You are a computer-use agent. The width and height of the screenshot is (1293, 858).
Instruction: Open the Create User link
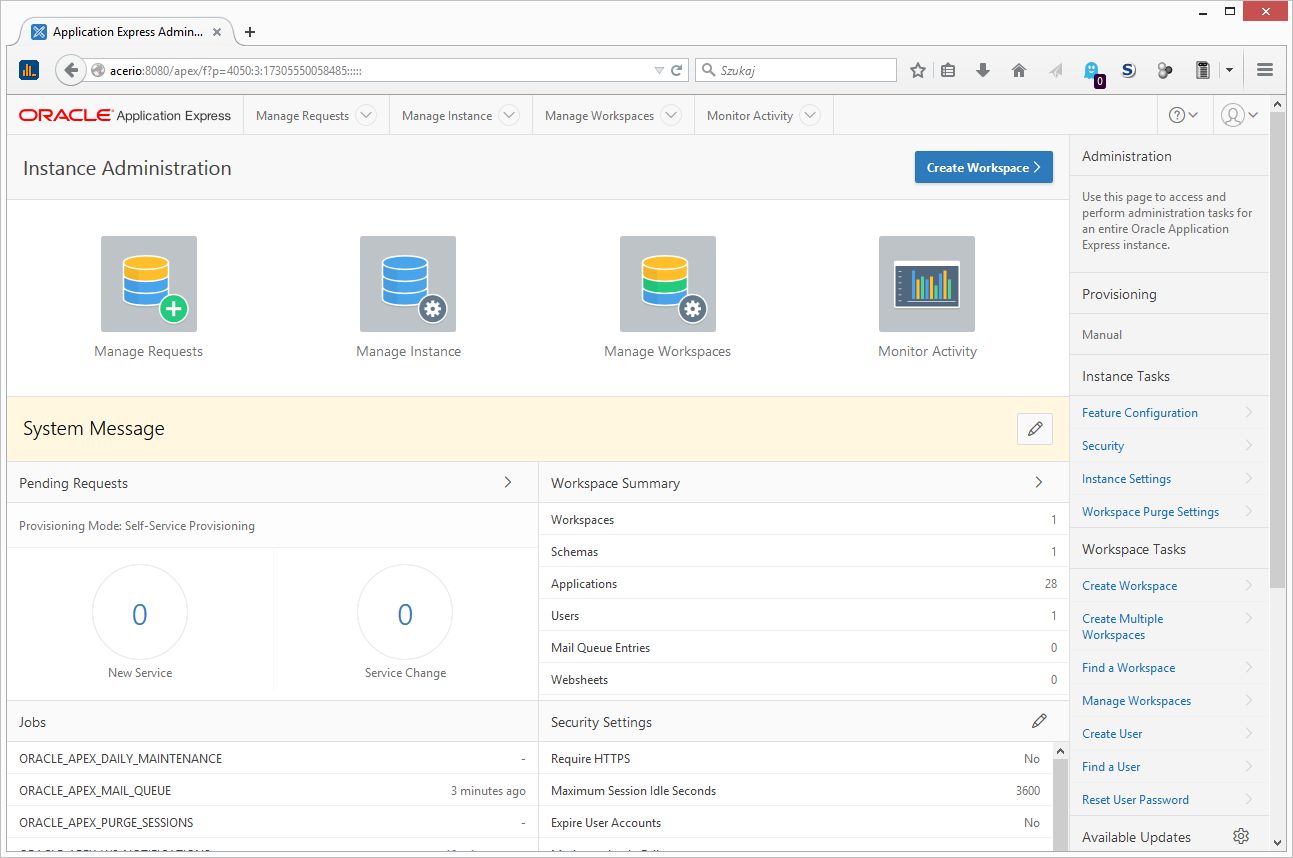point(1112,733)
